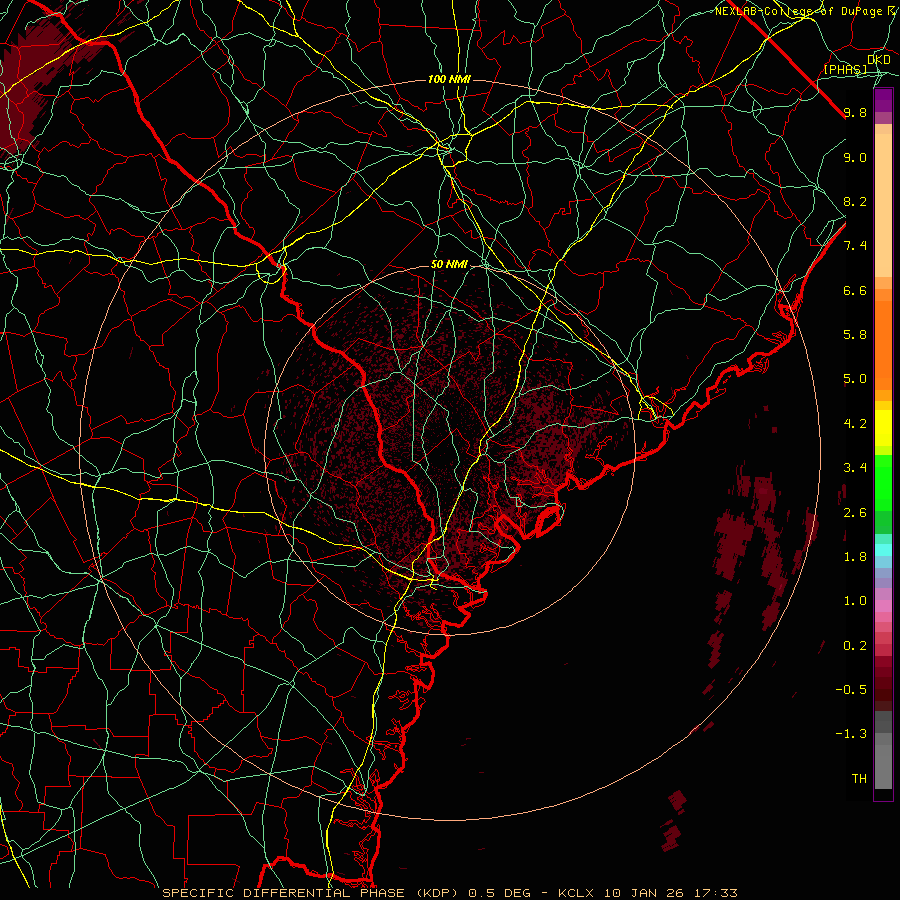The width and height of the screenshot is (900, 900).
Task: Select the pink segment of color bar
Action: click(883, 606)
